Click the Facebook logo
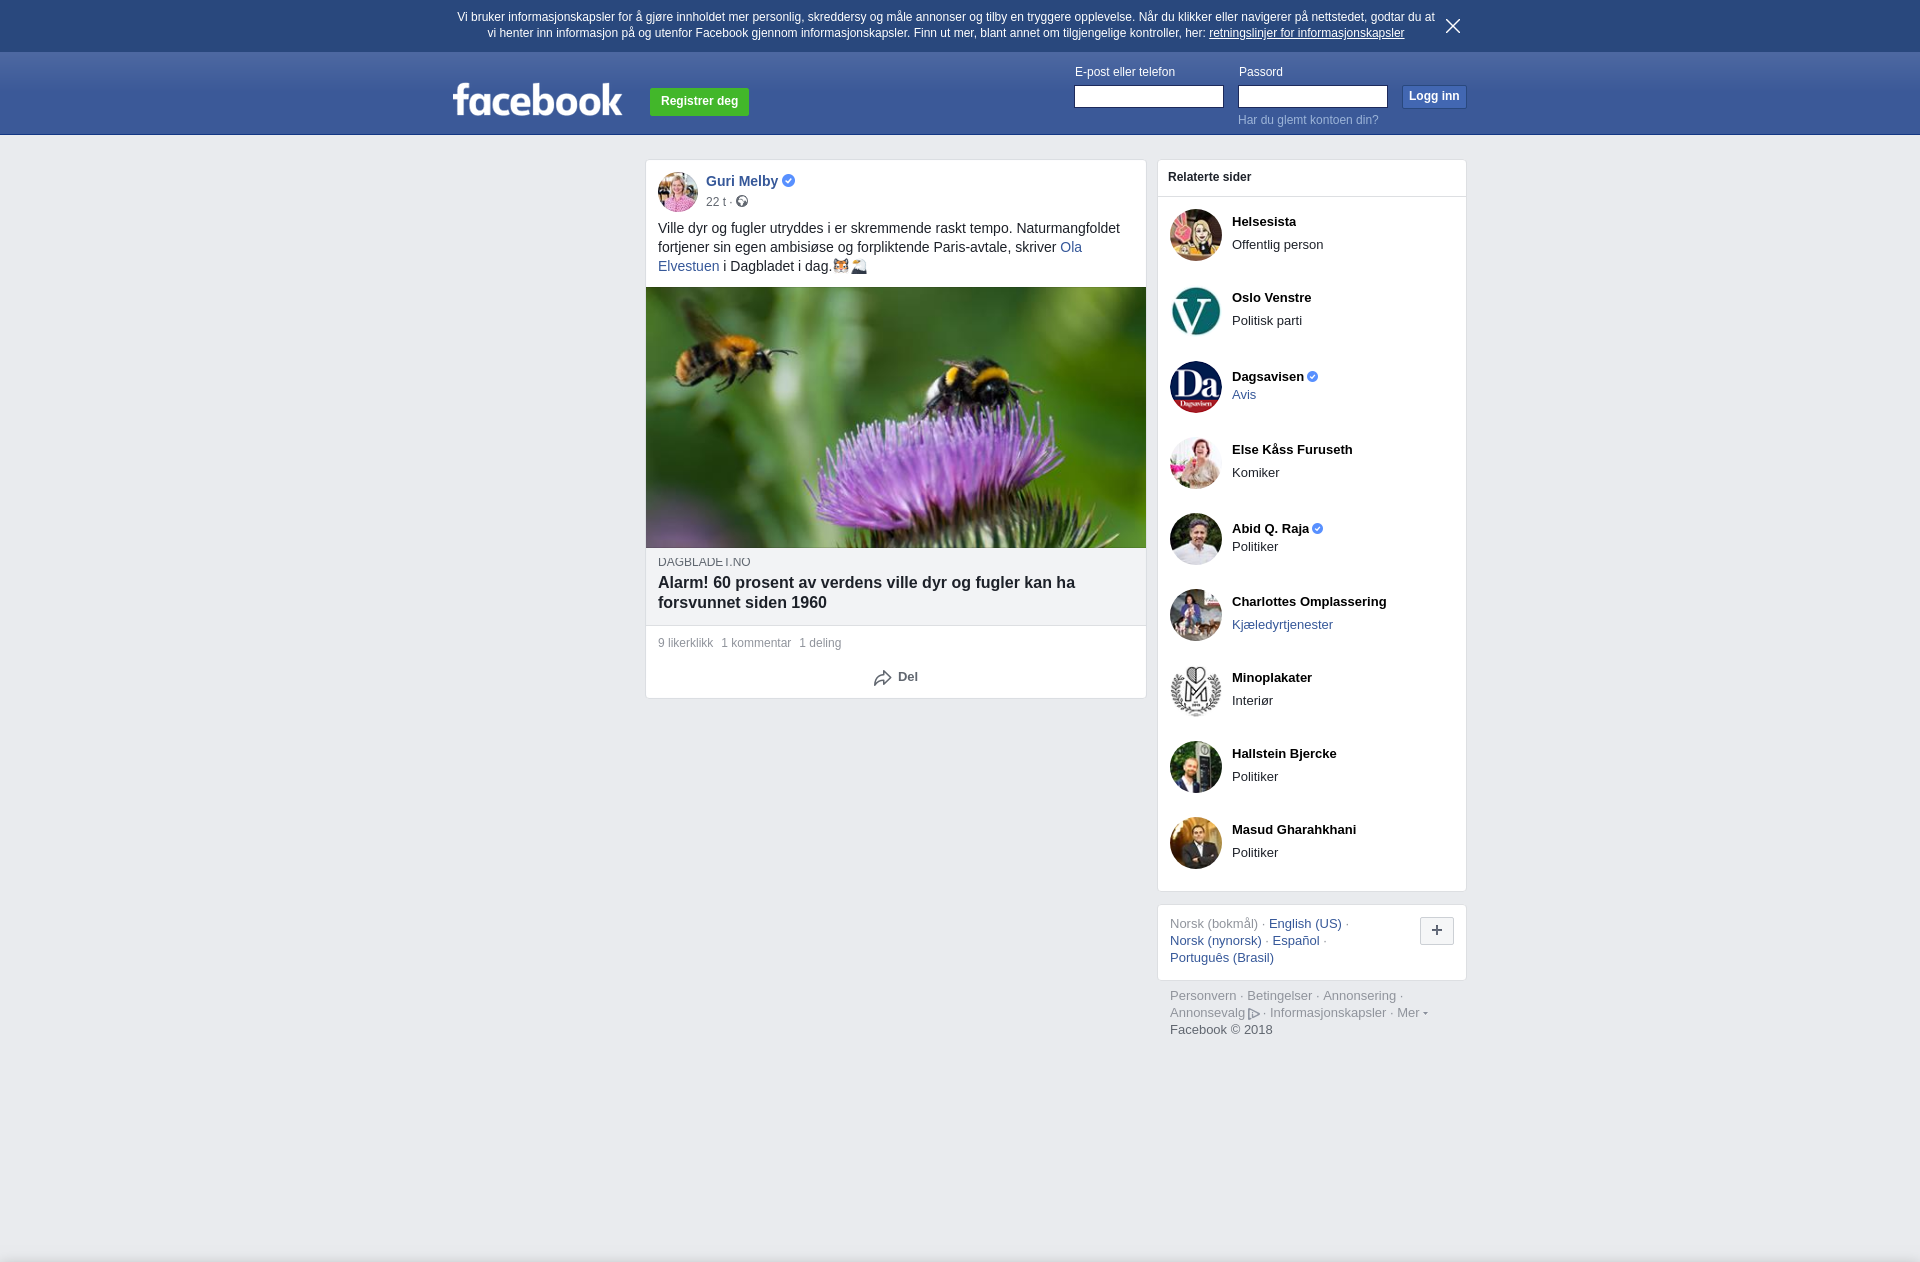The image size is (1920, 1262). point(537,99)
